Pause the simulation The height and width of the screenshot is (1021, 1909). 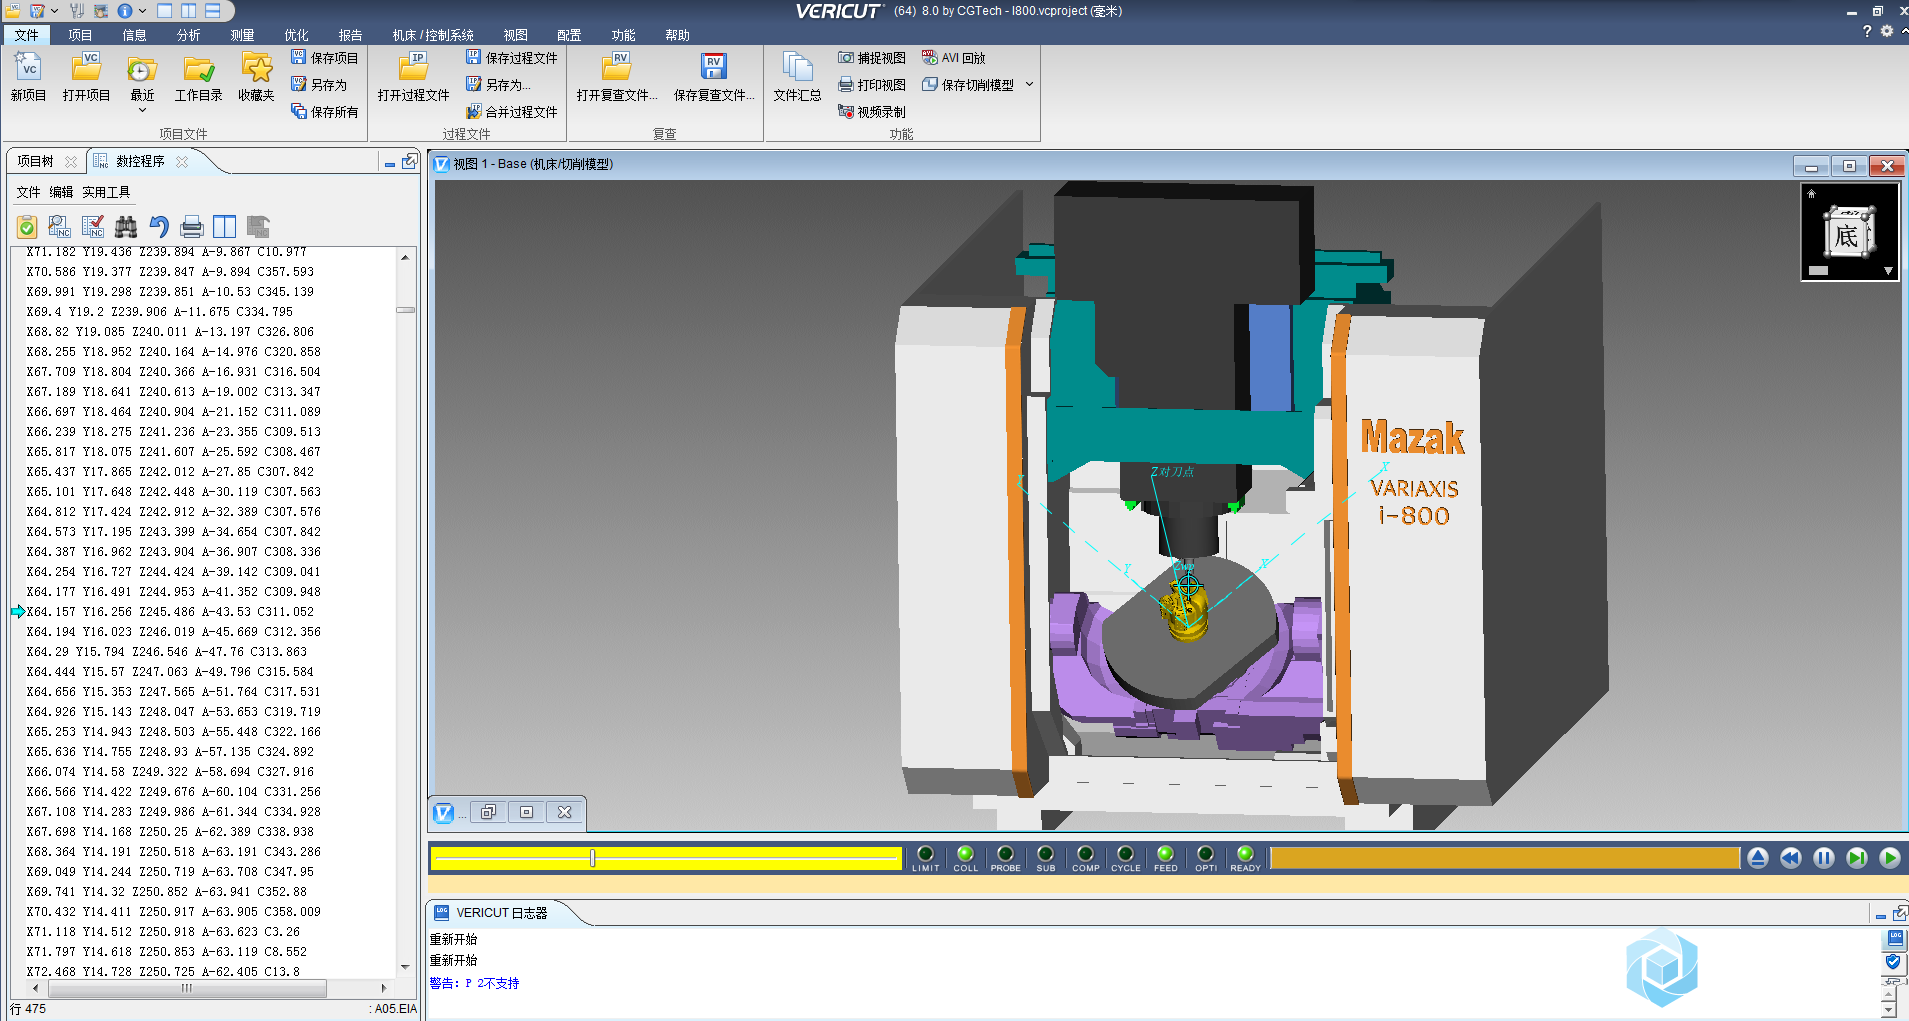pyautogui.click(x=1823, y=858)
